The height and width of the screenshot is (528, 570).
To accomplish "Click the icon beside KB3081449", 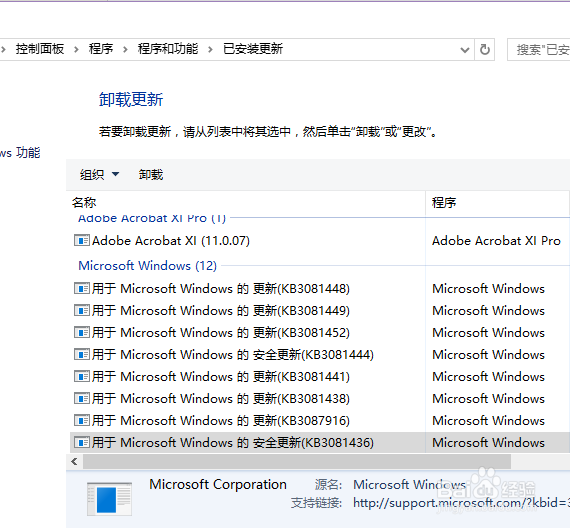I will 82,310.
